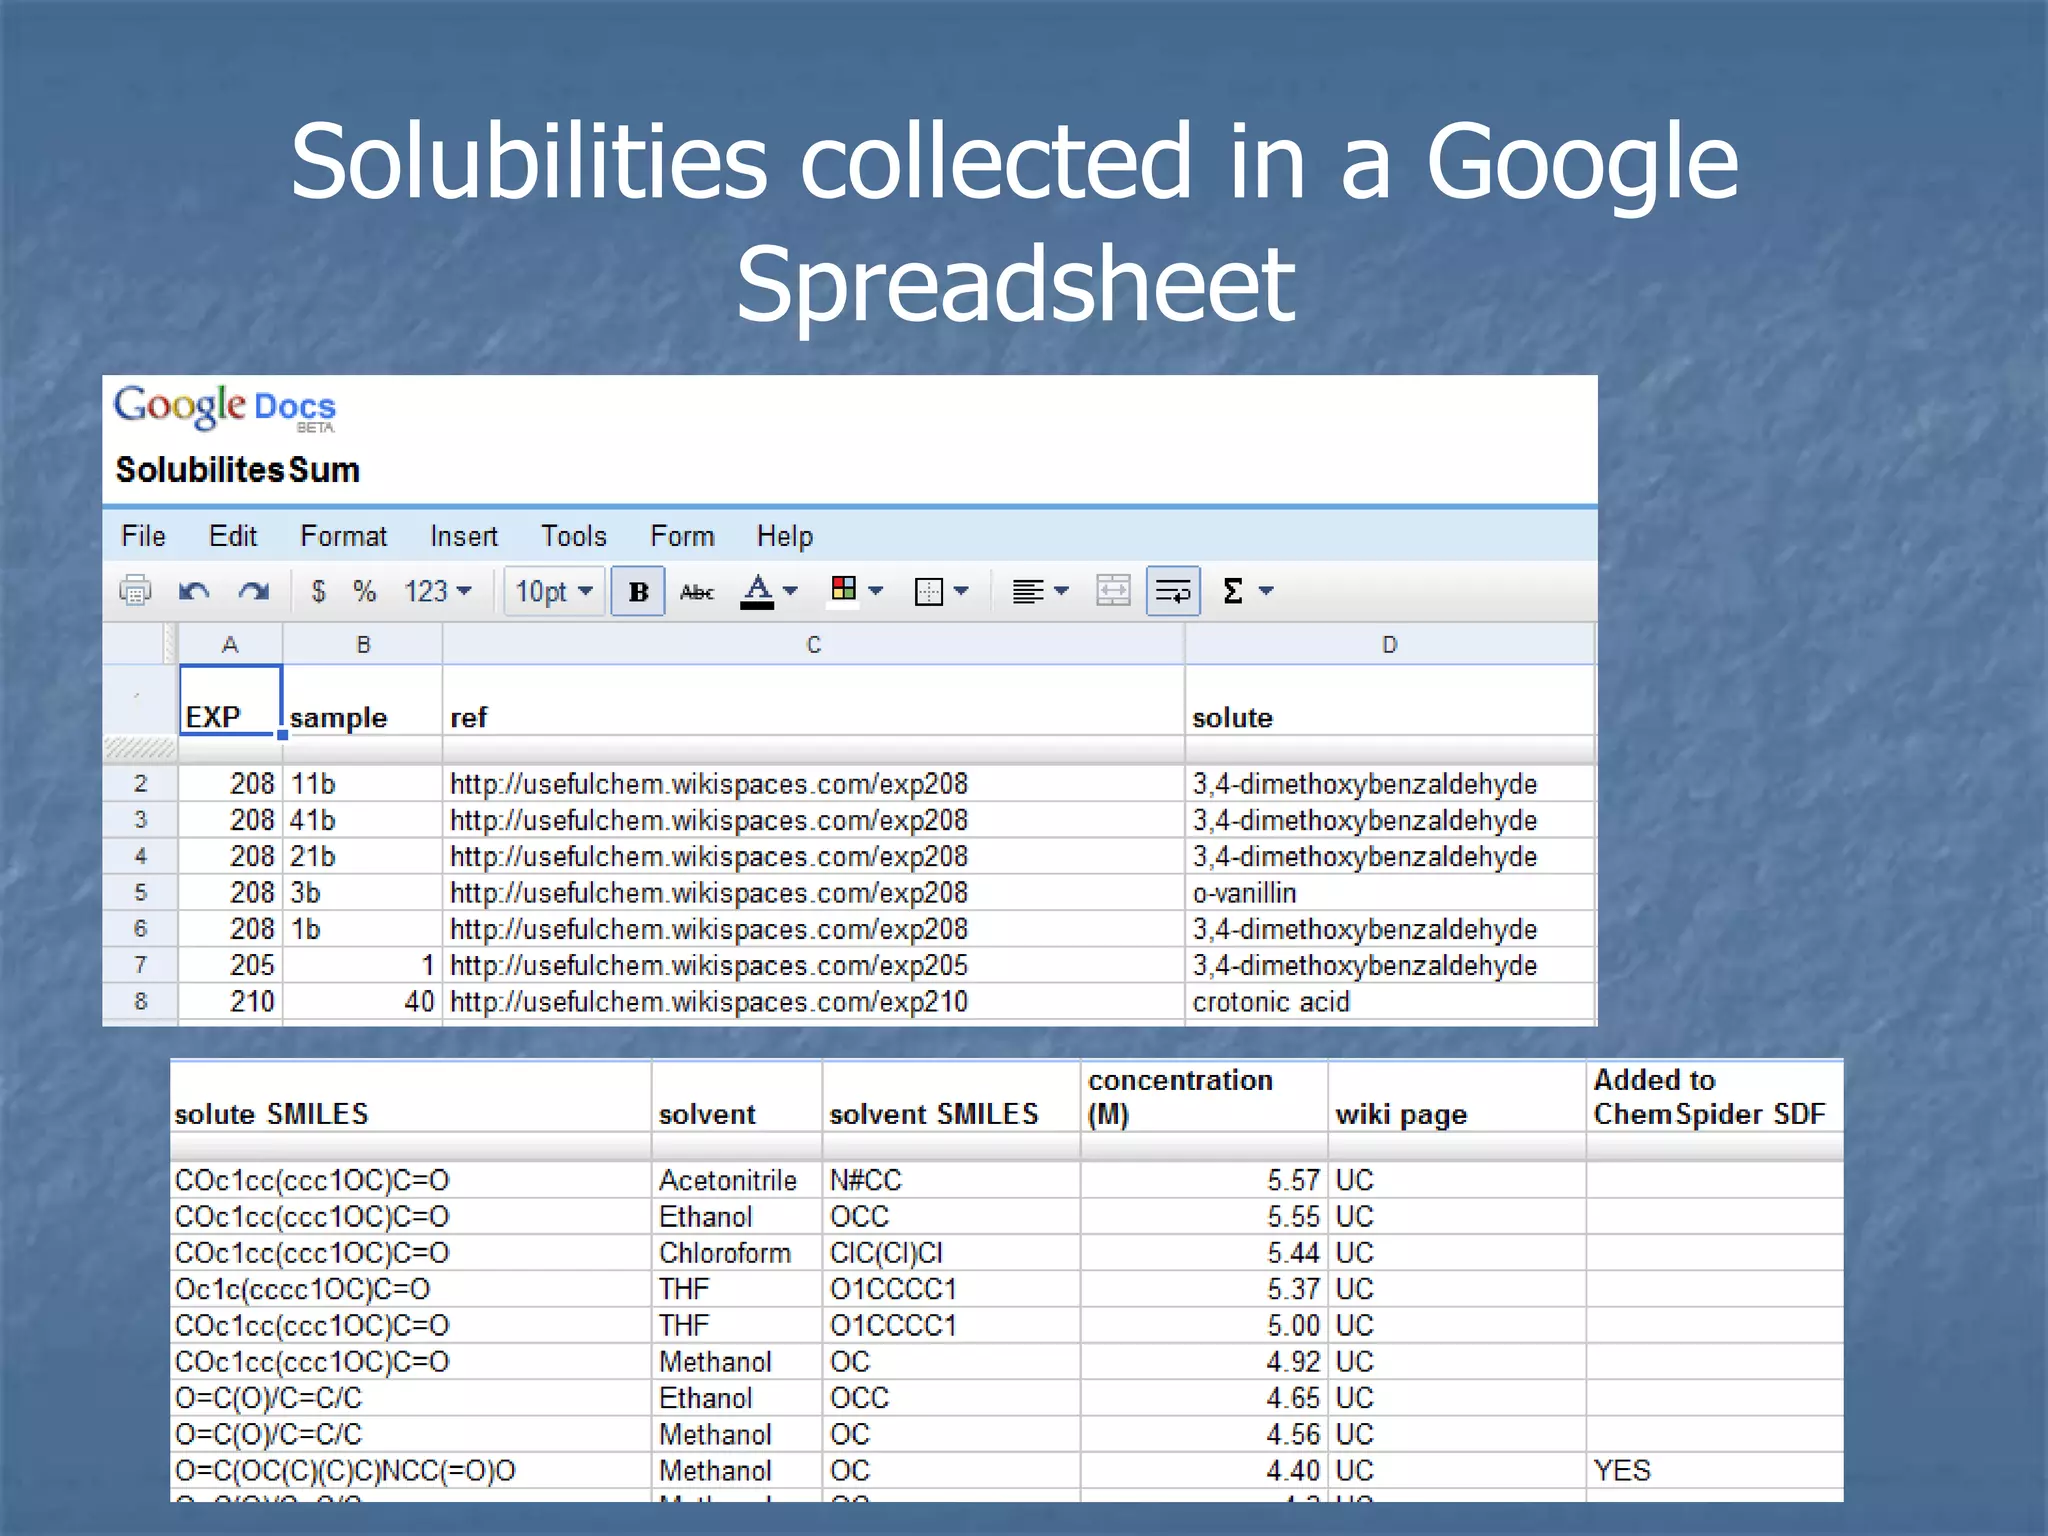
Task: Apply percent number format
Action: (364, 591)
